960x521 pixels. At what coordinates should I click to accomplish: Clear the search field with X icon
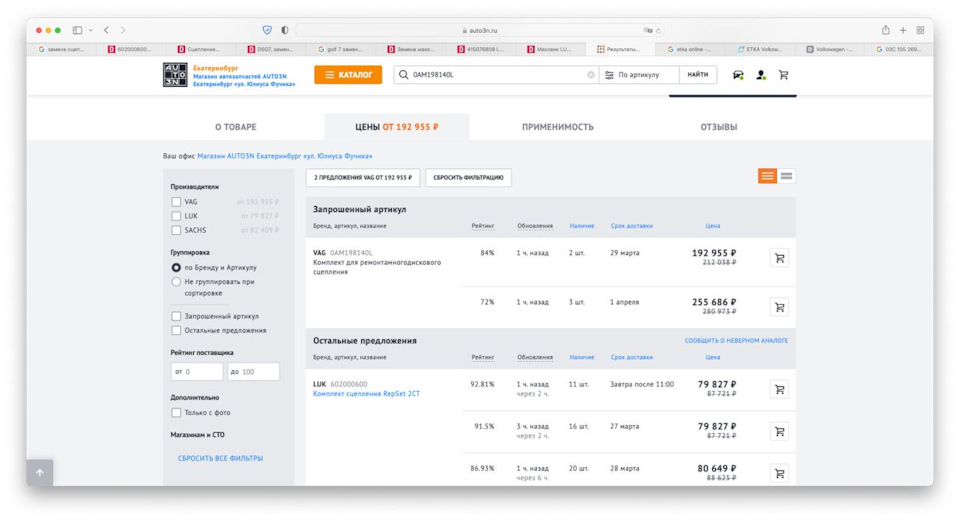click(x=591, y=75)
